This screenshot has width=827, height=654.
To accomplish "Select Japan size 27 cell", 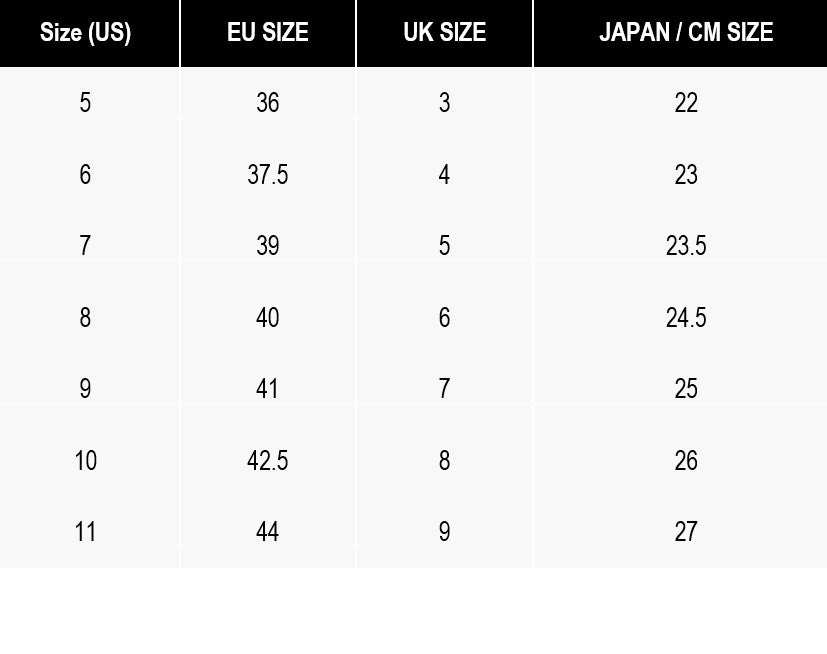I will [686, 532].
